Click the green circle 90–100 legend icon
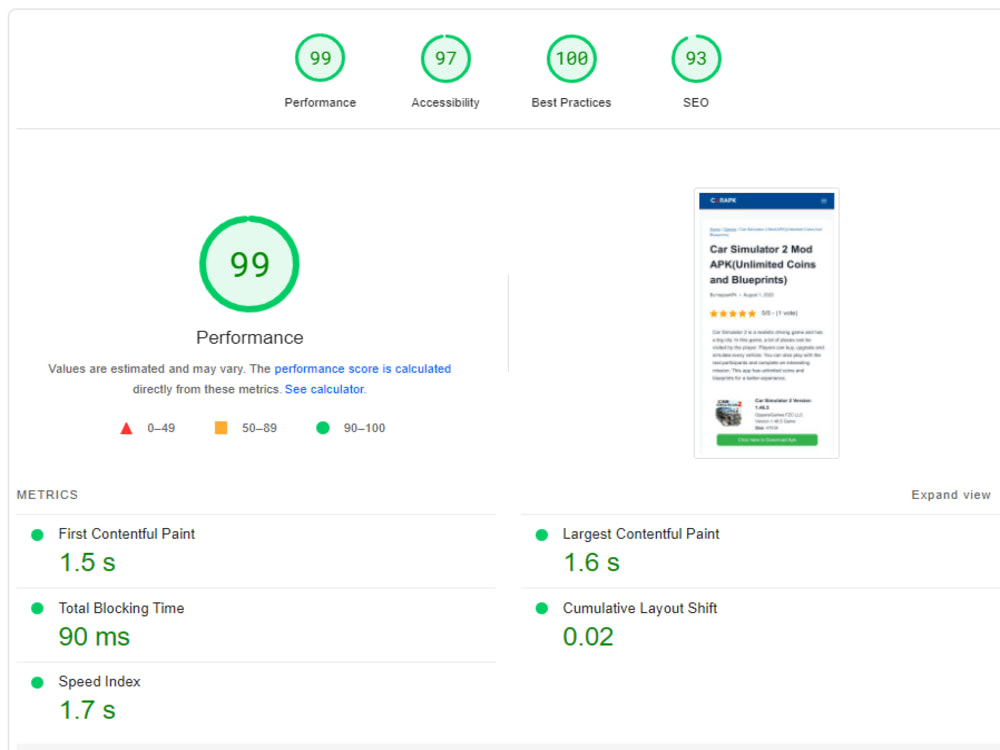This screenshot has width=1000, height=750. (323, 427)
